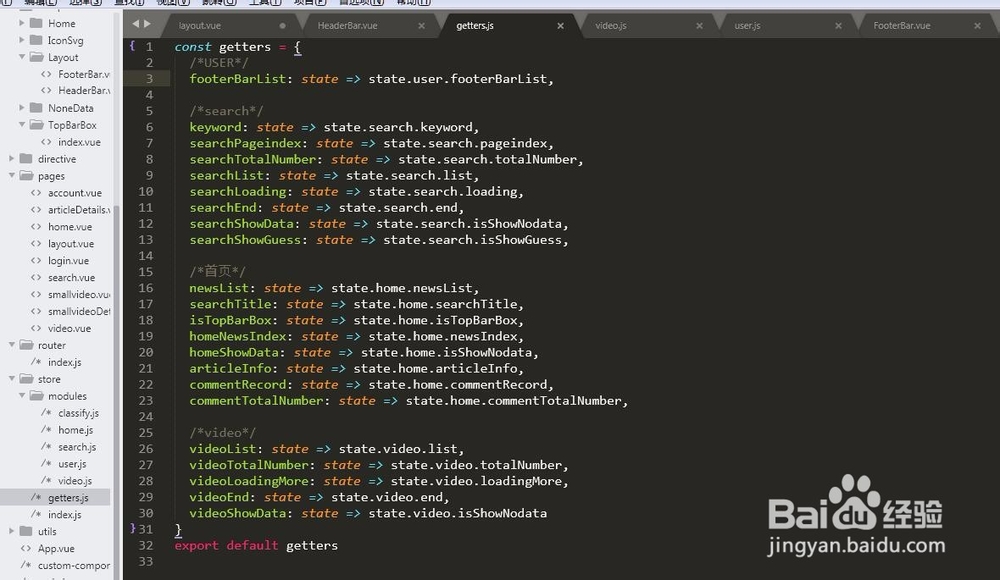Close the FooterBar.vue tab
Viewport: 1000px width, 580px height.
click(978, 26)
